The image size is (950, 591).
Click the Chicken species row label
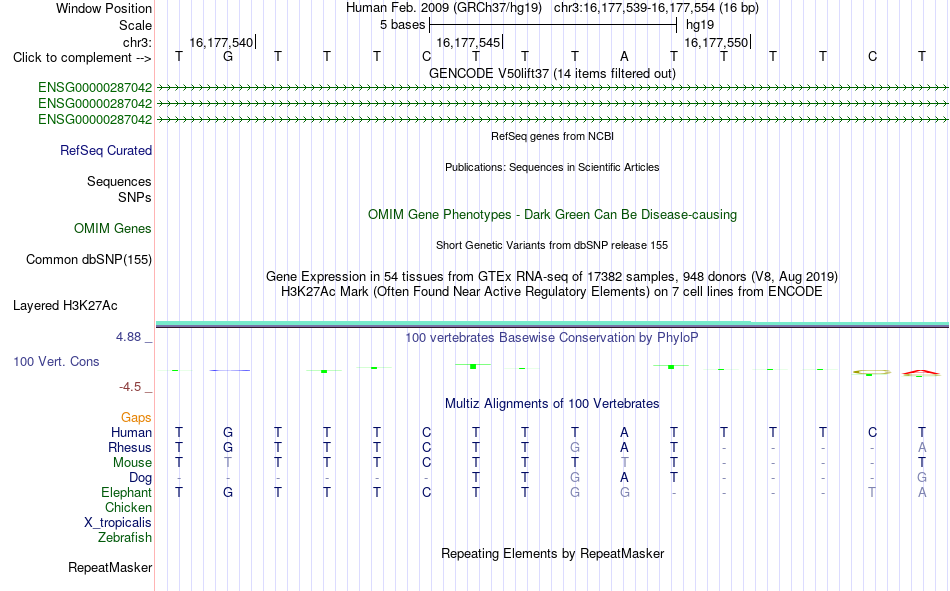[128, 507]
